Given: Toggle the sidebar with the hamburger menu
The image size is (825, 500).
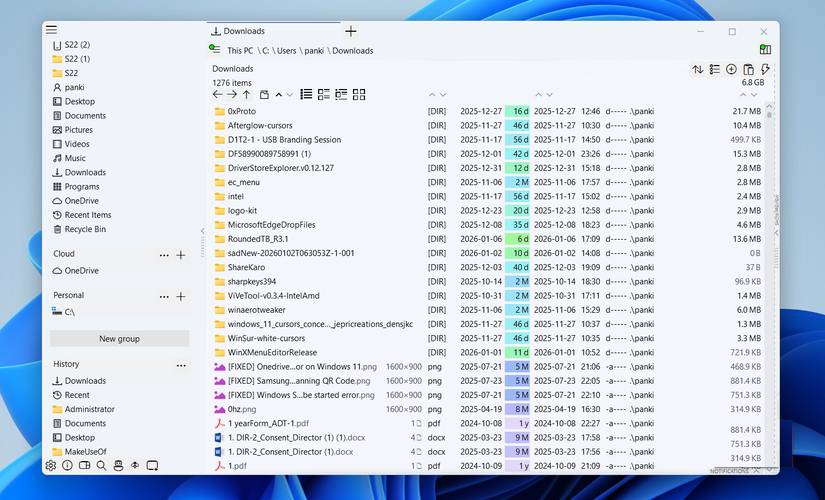Looking at the screenshot, I should (51, 30).
